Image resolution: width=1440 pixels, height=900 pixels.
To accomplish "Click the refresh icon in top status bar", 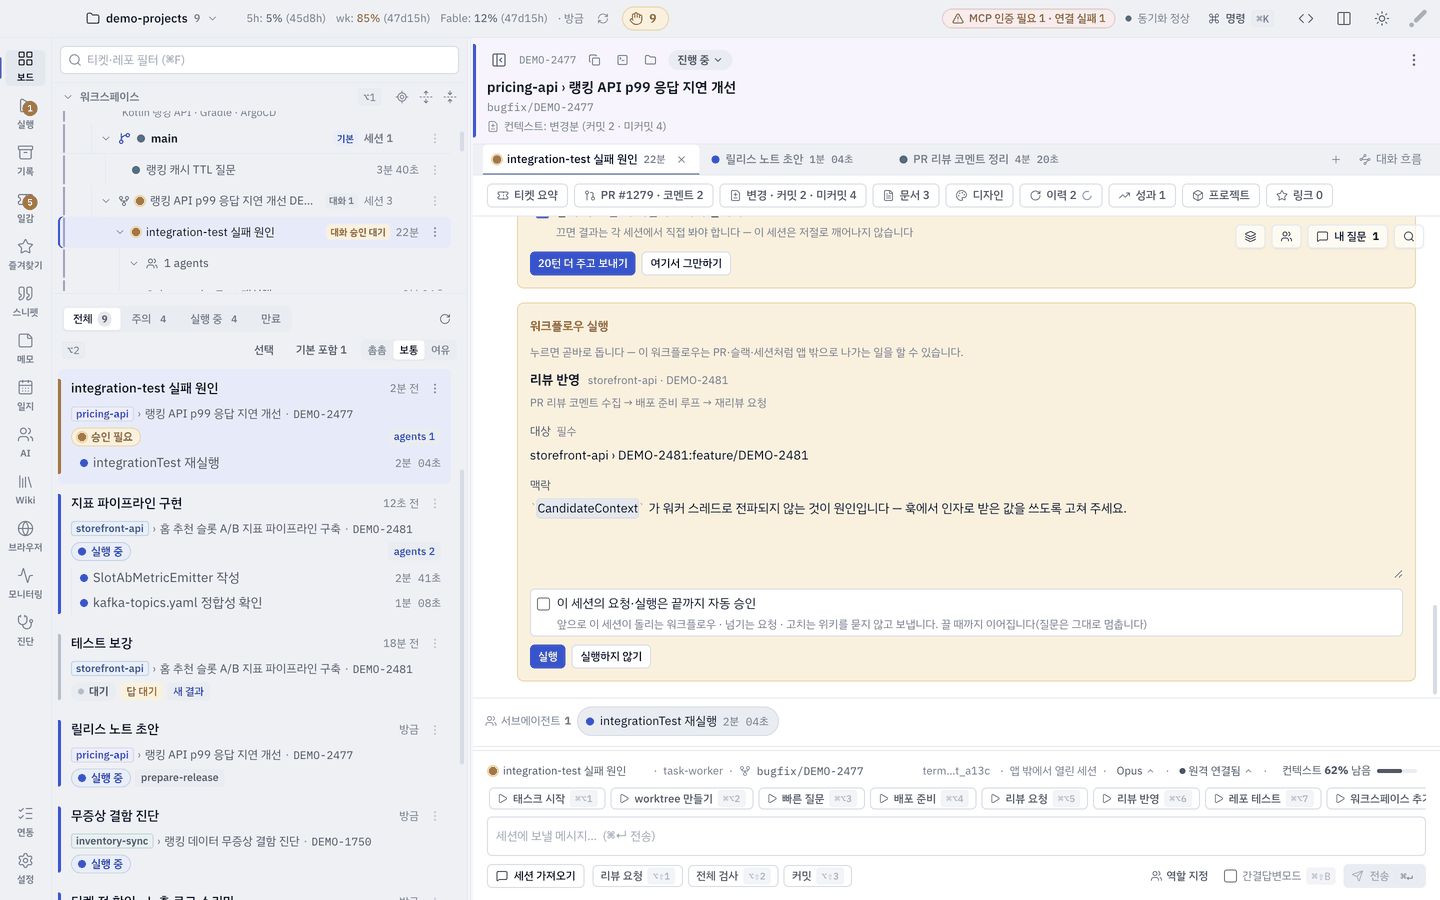I will pos(603,18).
